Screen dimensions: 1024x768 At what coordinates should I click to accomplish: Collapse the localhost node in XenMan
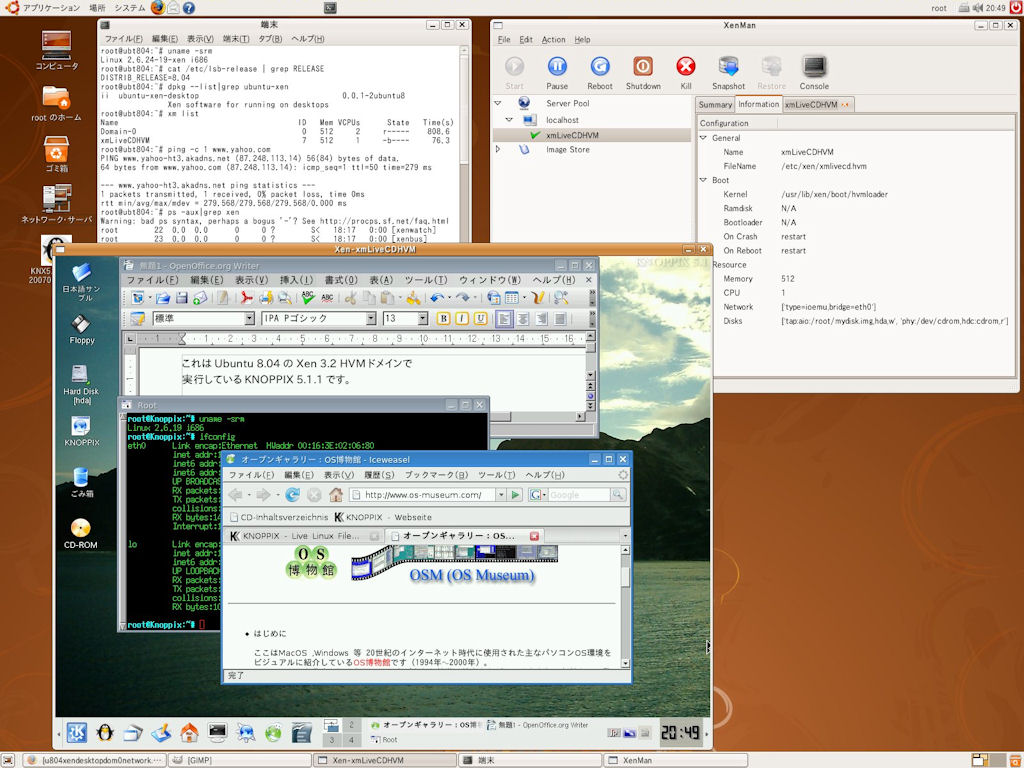point(509,120)
